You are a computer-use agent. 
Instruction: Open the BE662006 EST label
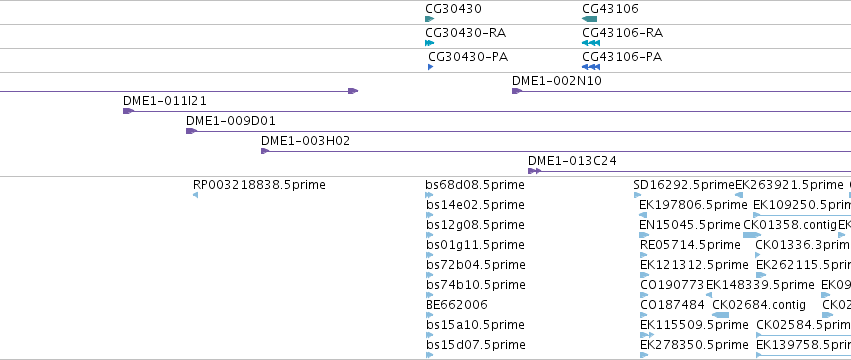(457, 305)
